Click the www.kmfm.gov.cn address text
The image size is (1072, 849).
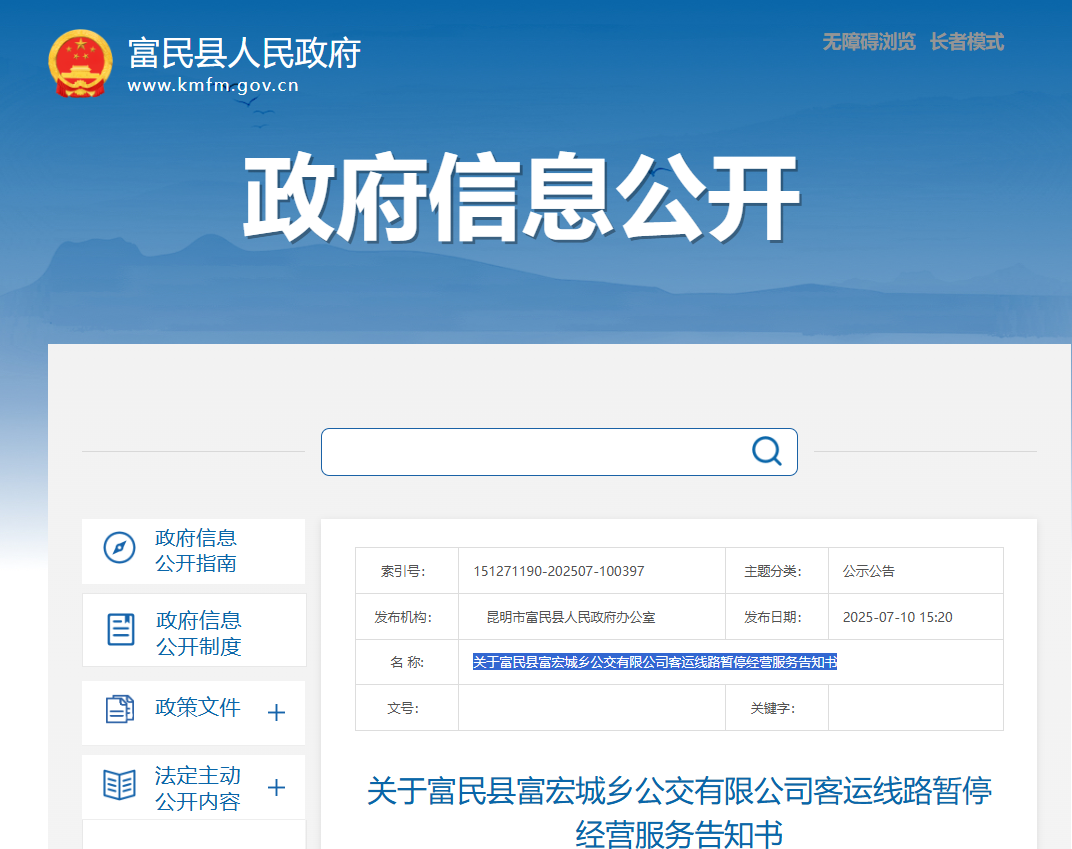point(213,86)
